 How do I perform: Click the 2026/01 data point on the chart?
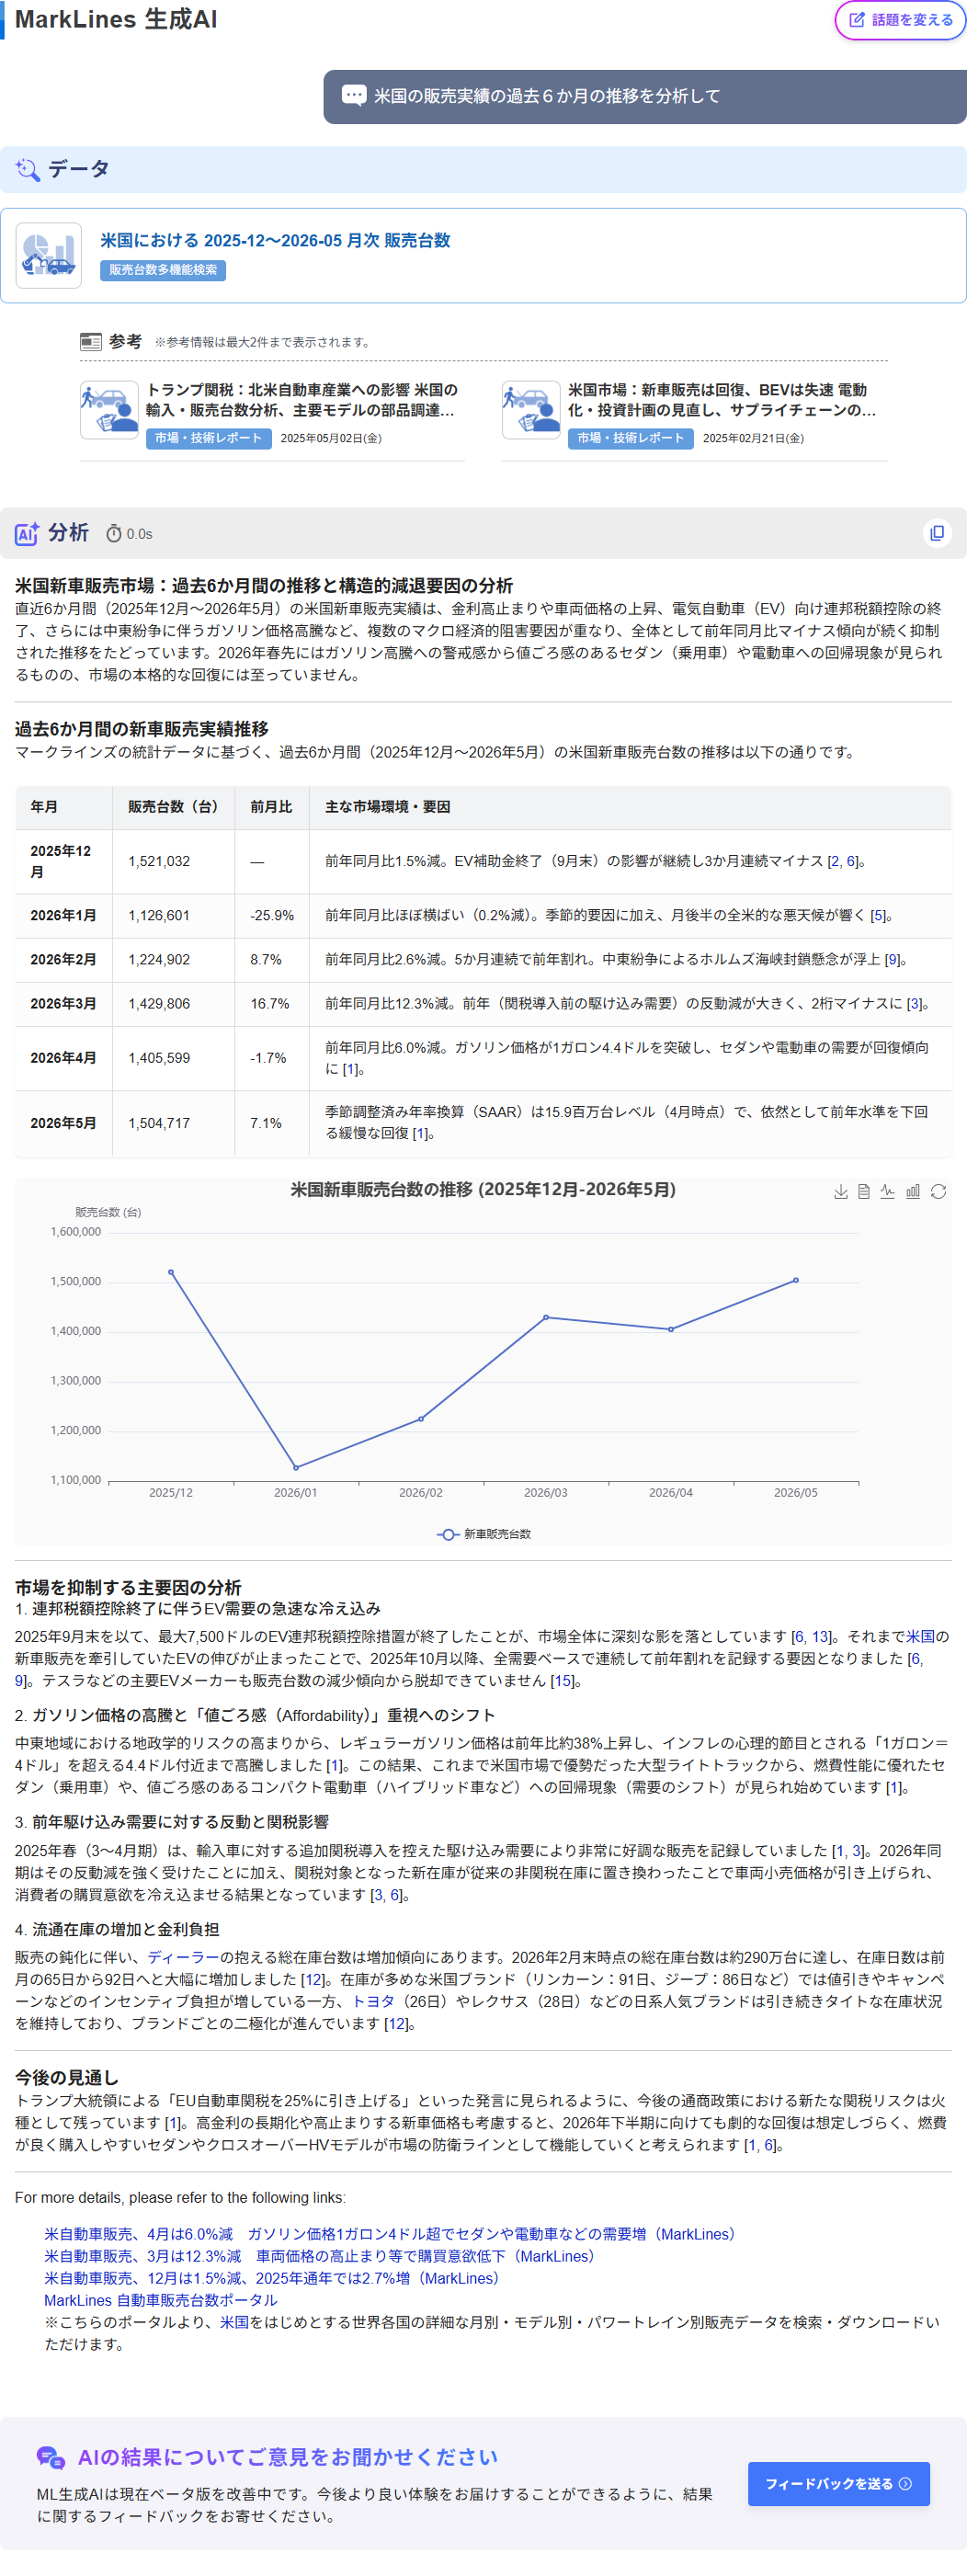click(296, 1468)
